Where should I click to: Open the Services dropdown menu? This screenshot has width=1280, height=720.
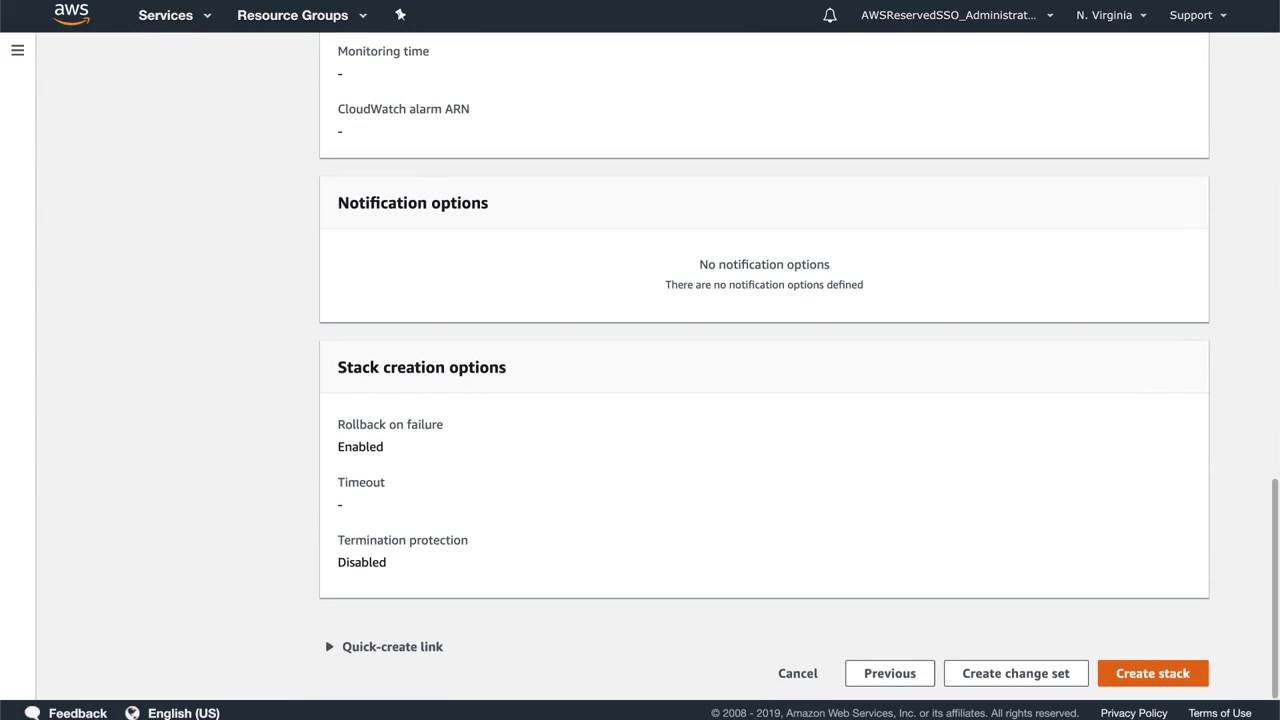(175, 15)
